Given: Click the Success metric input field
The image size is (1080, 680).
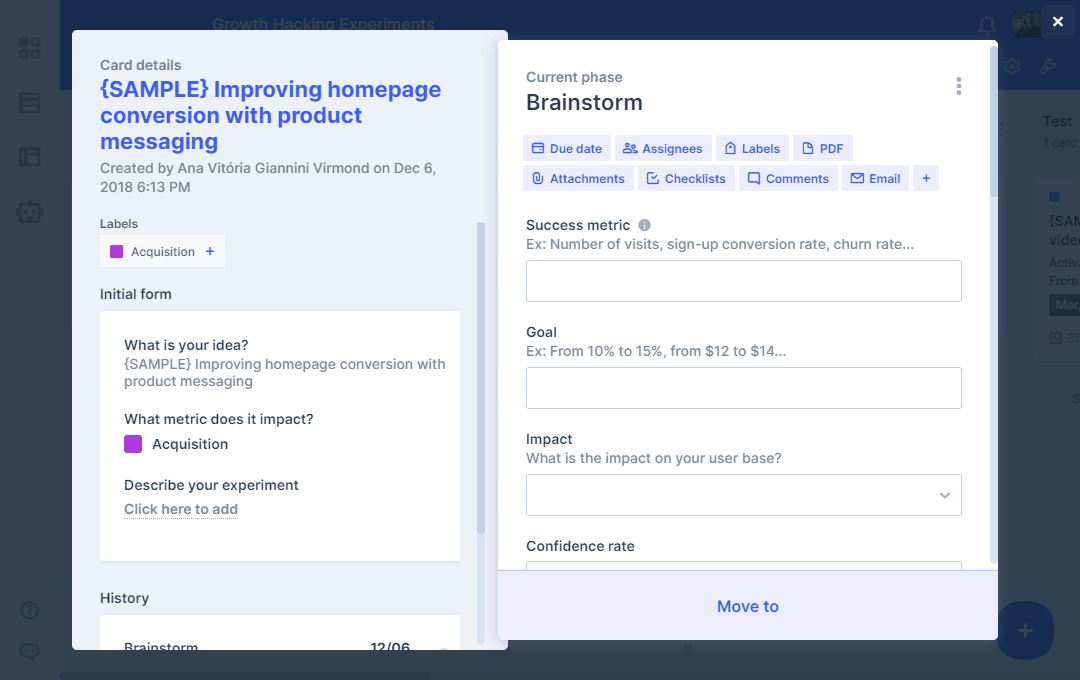Looking at the screenshot, I should [x=744, y=281].
